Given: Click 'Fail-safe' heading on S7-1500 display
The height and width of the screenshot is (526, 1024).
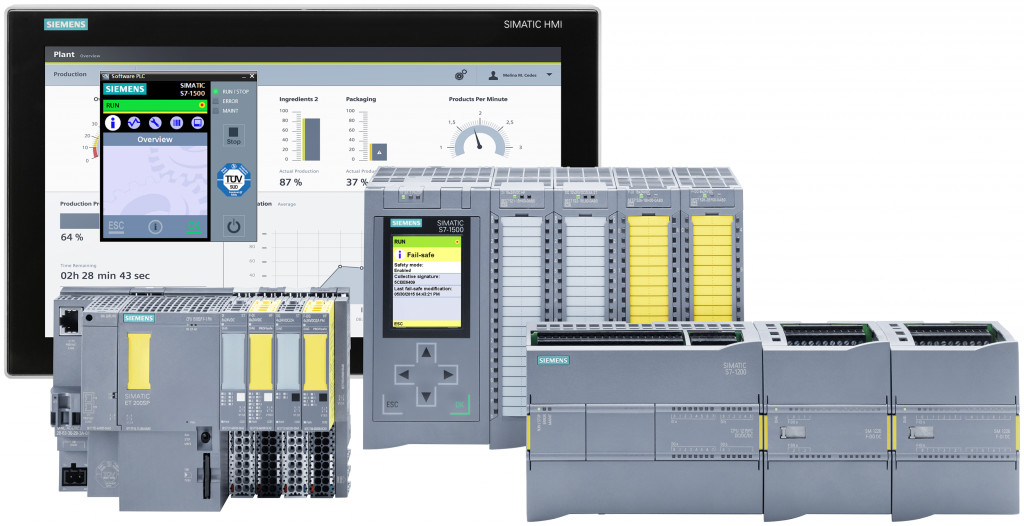Looking at the screenshot, I should click(421, 255).
